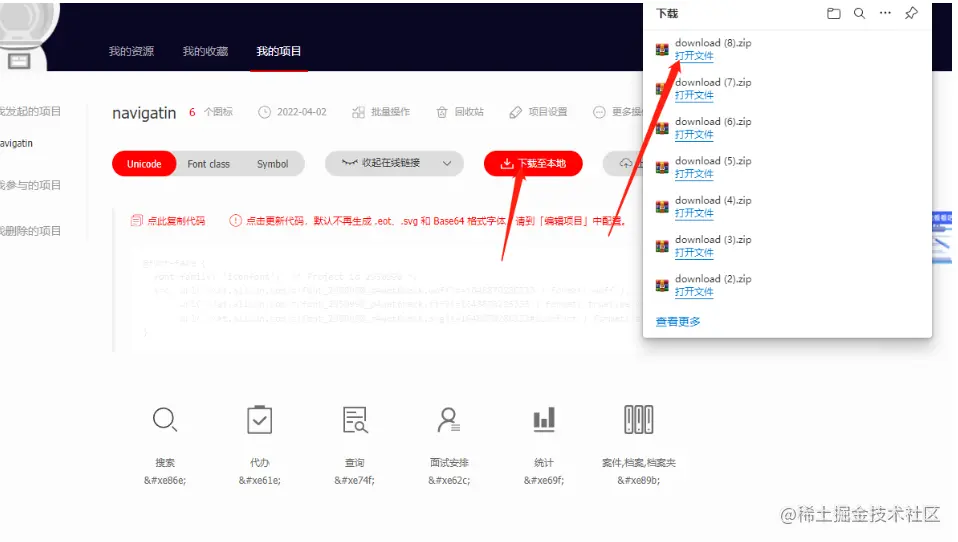The width and height of the screenshot is (958, 542).
Task: Click download (4).zip file name
Action: click(713, 200)
